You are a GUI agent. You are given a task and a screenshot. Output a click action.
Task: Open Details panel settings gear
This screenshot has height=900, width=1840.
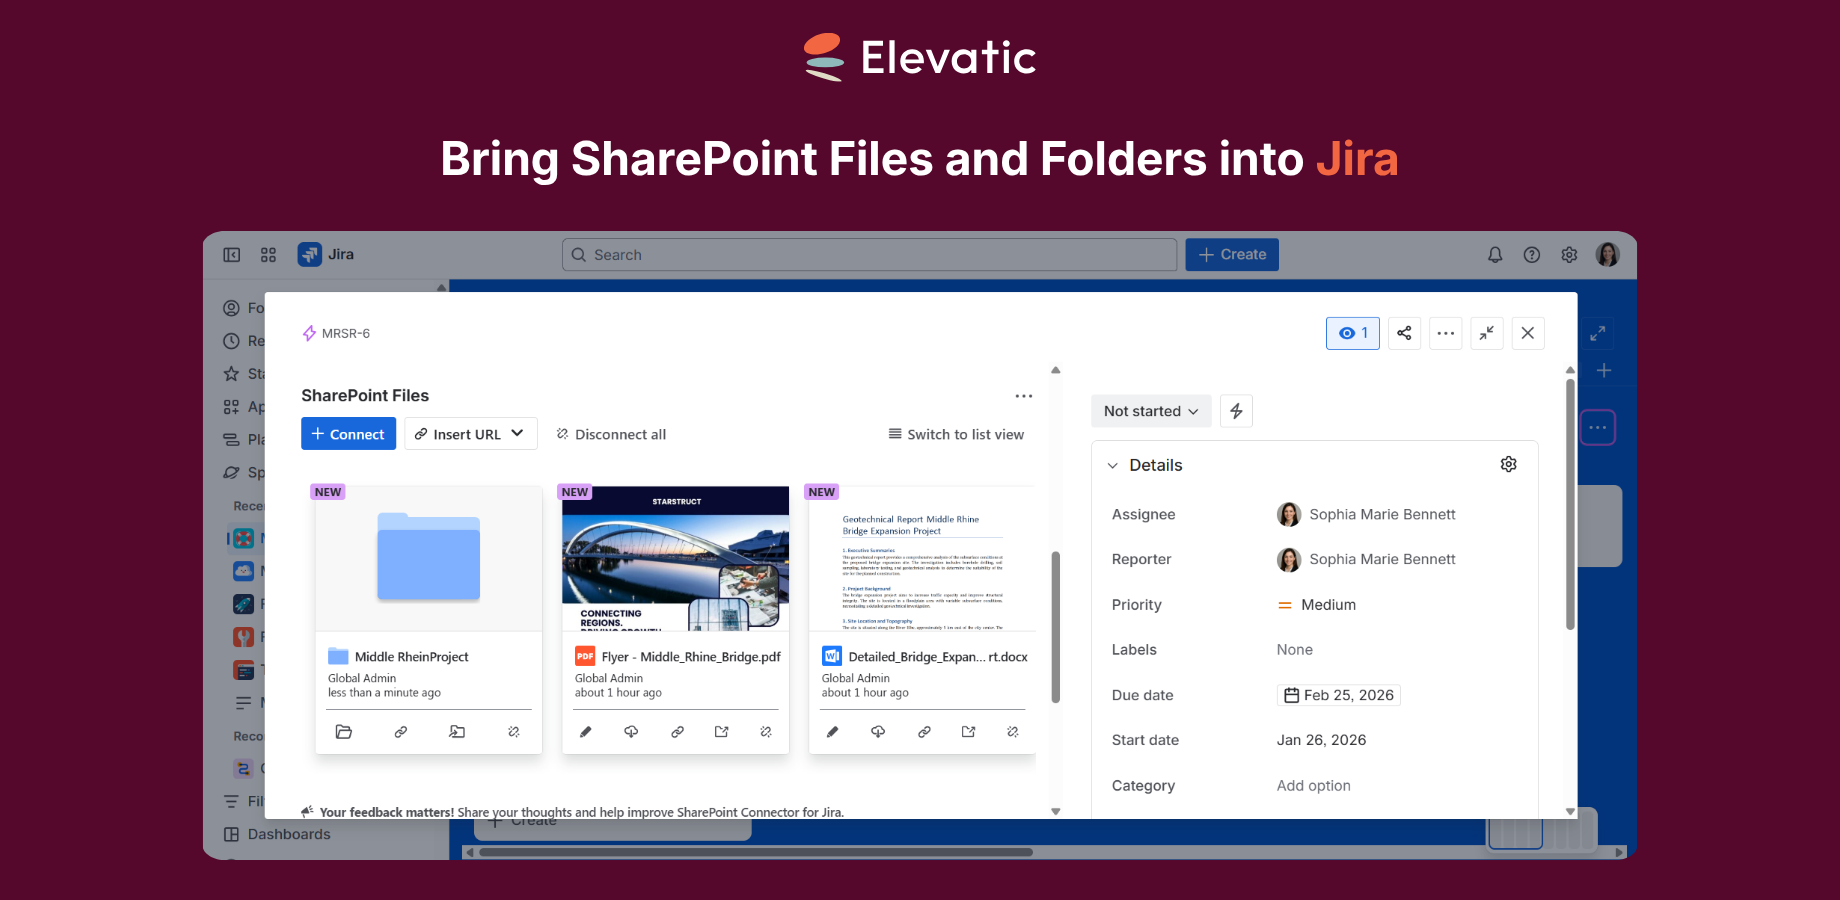coord(1508,464)
